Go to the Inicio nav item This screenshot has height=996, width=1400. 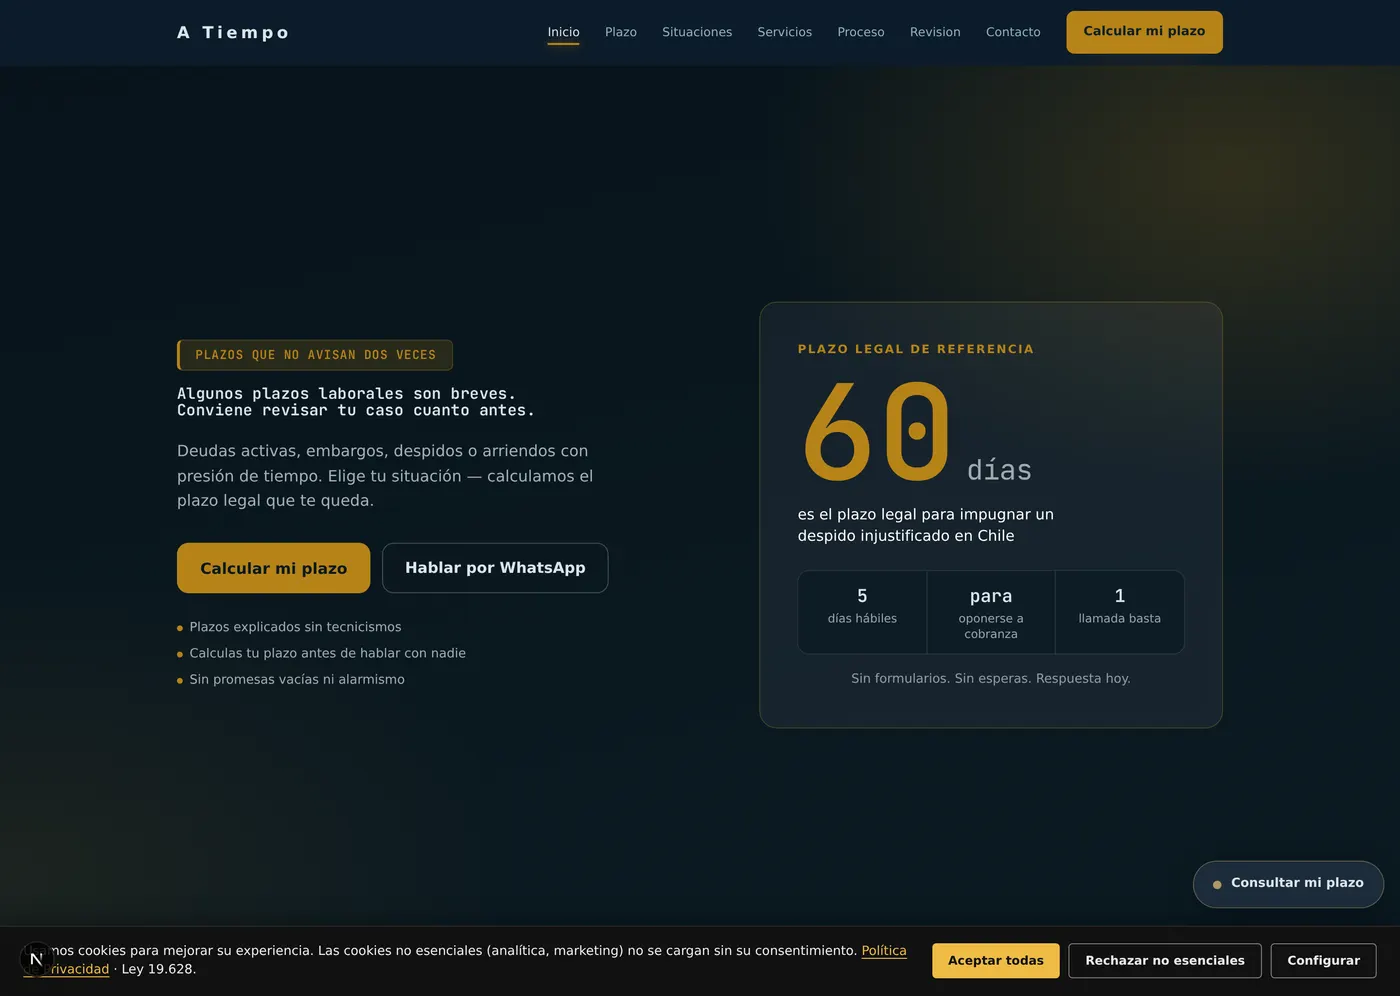563,32
